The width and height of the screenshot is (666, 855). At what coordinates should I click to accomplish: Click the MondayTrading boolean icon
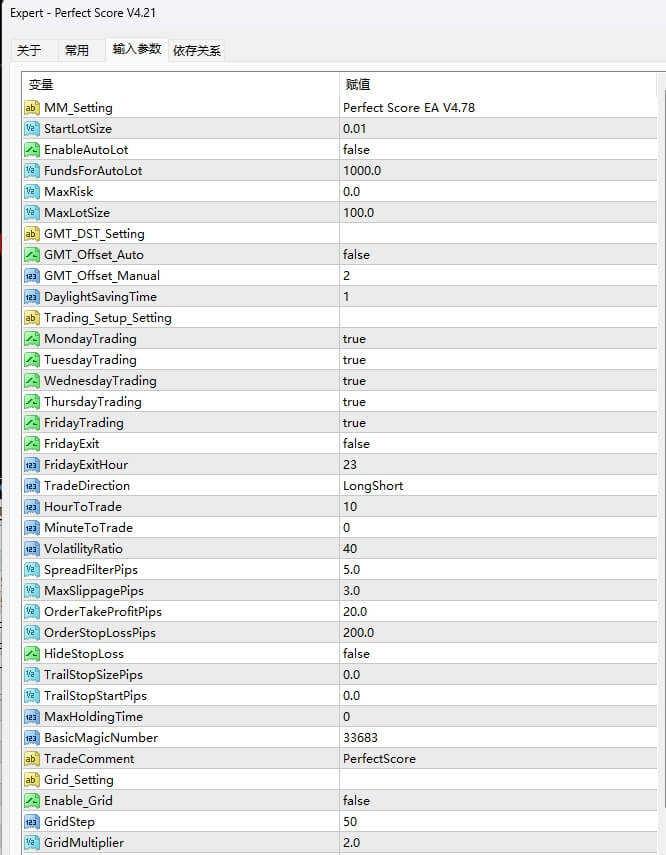pos(32,339)
